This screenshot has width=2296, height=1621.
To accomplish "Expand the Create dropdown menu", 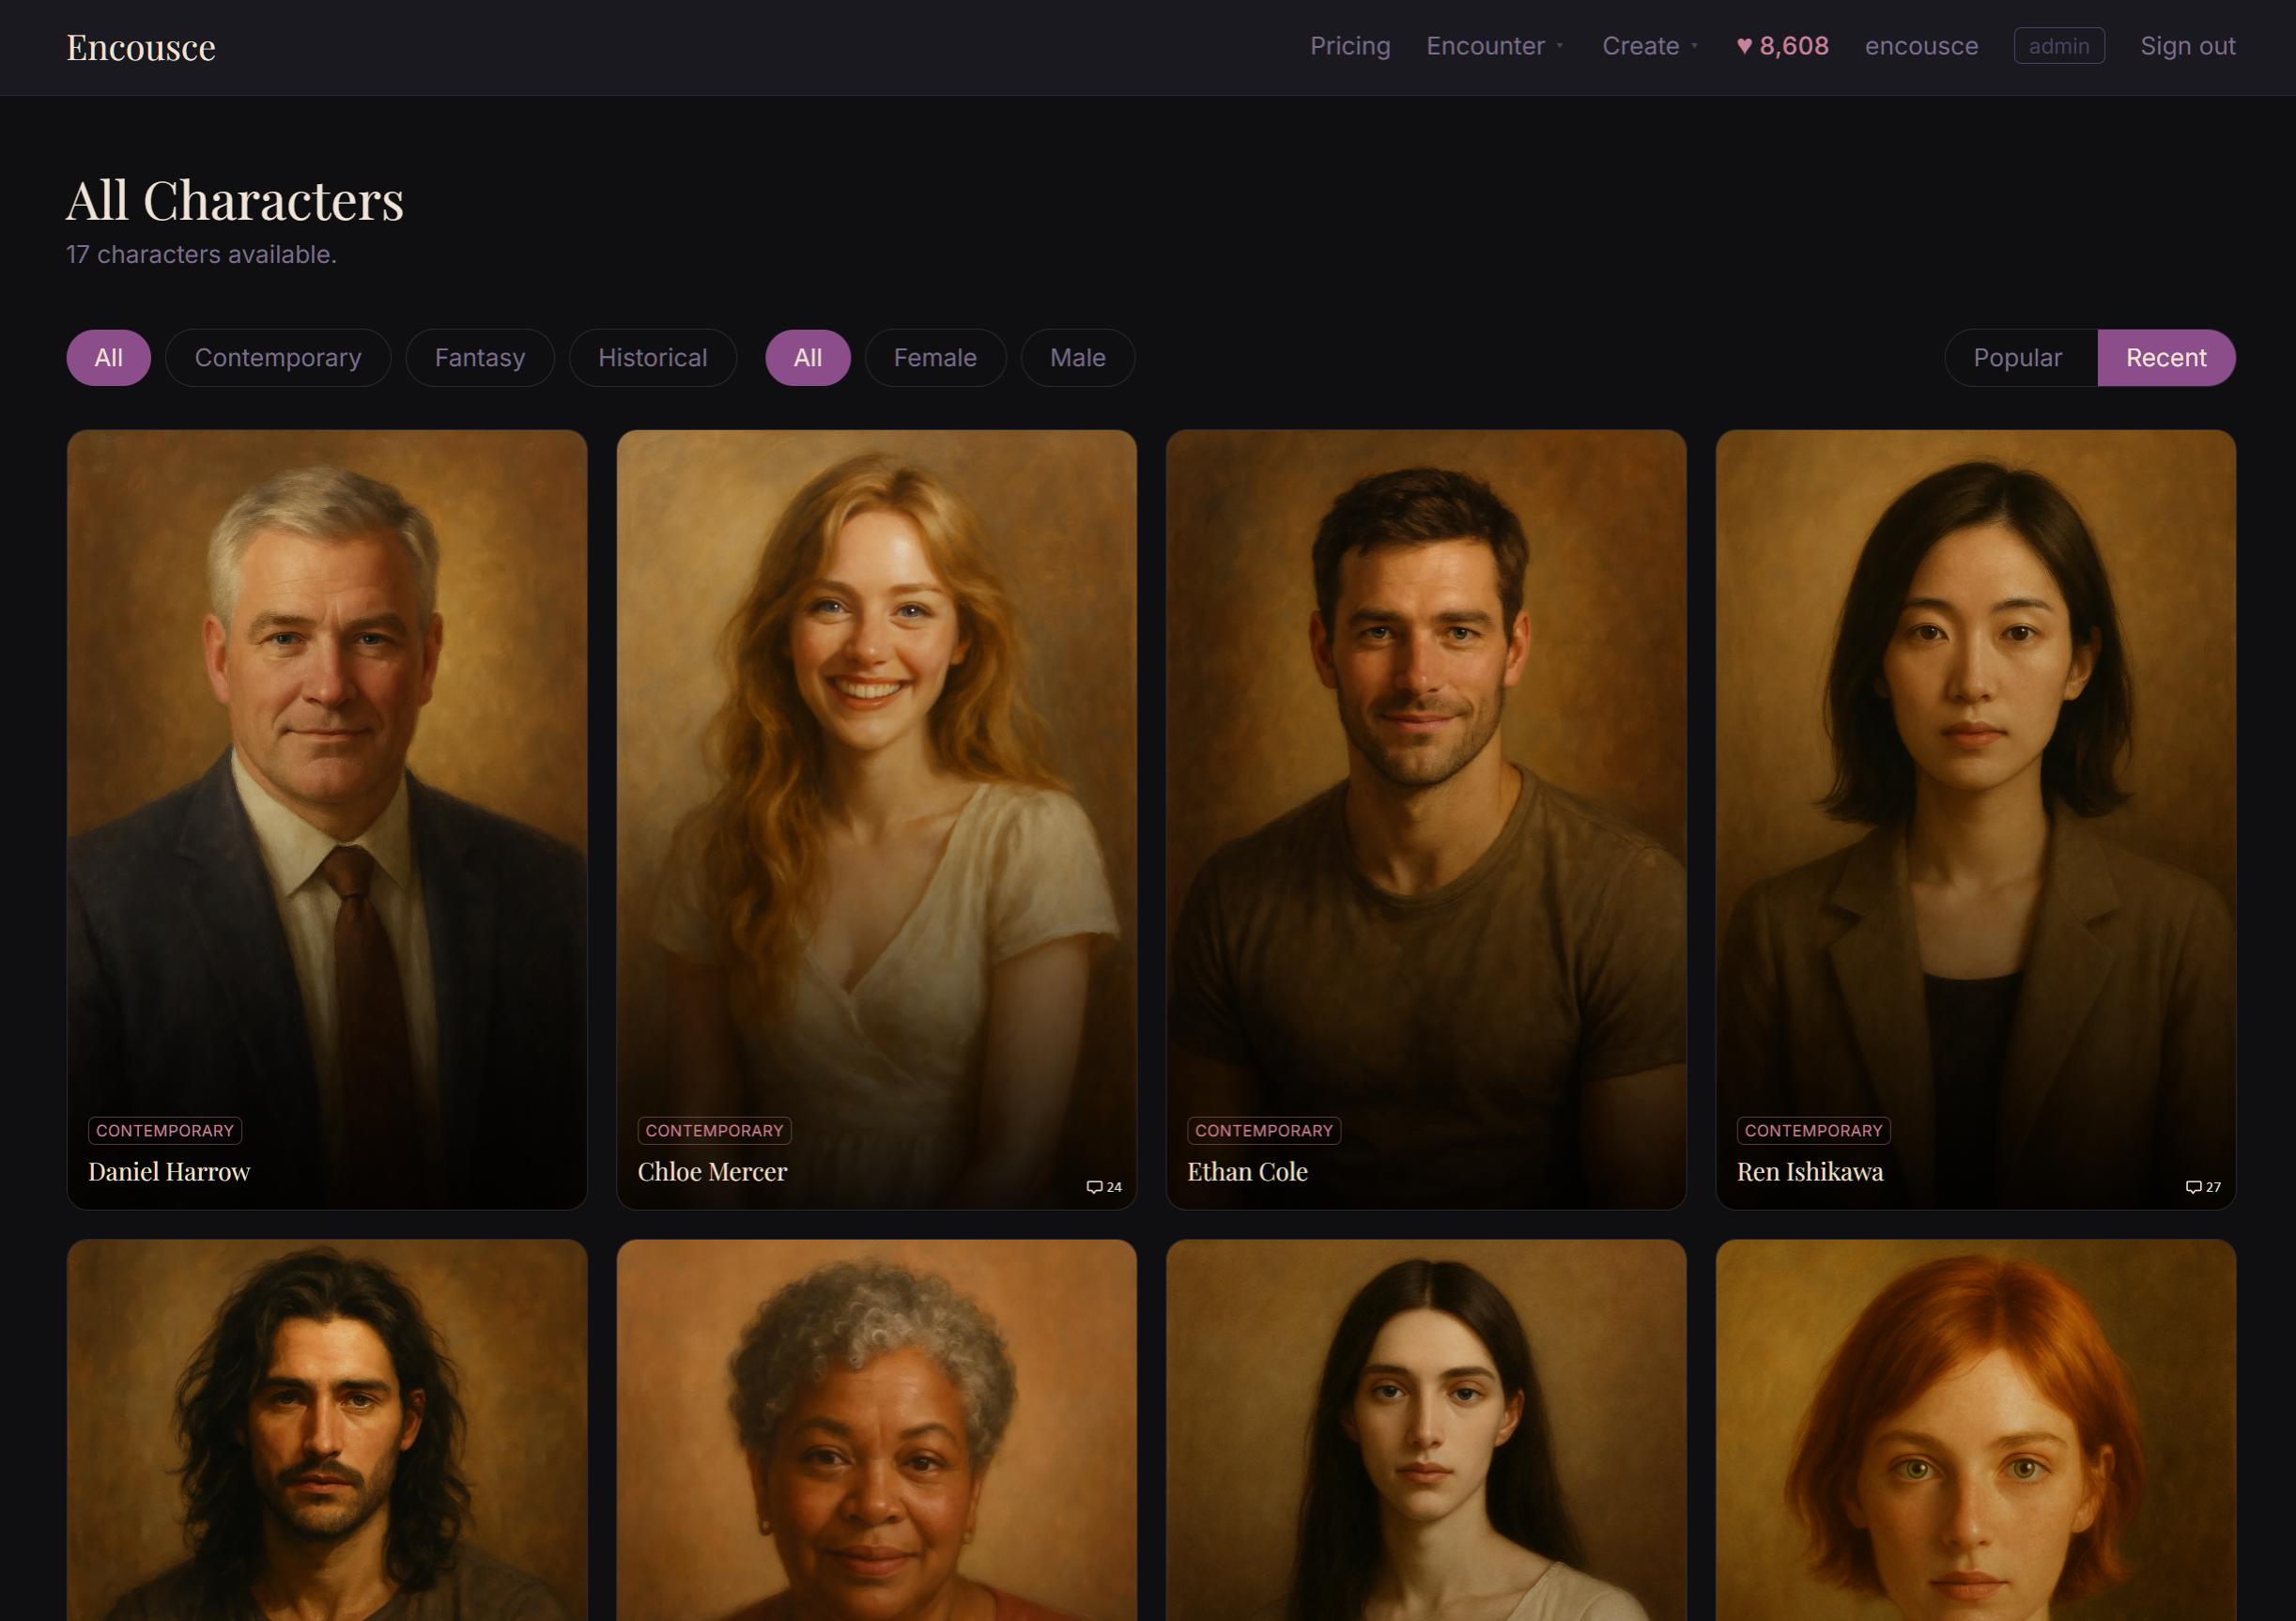I will point(1649,46).
